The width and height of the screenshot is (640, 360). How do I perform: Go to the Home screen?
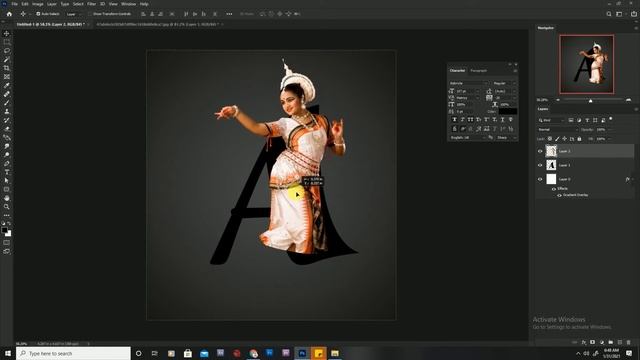9,14
